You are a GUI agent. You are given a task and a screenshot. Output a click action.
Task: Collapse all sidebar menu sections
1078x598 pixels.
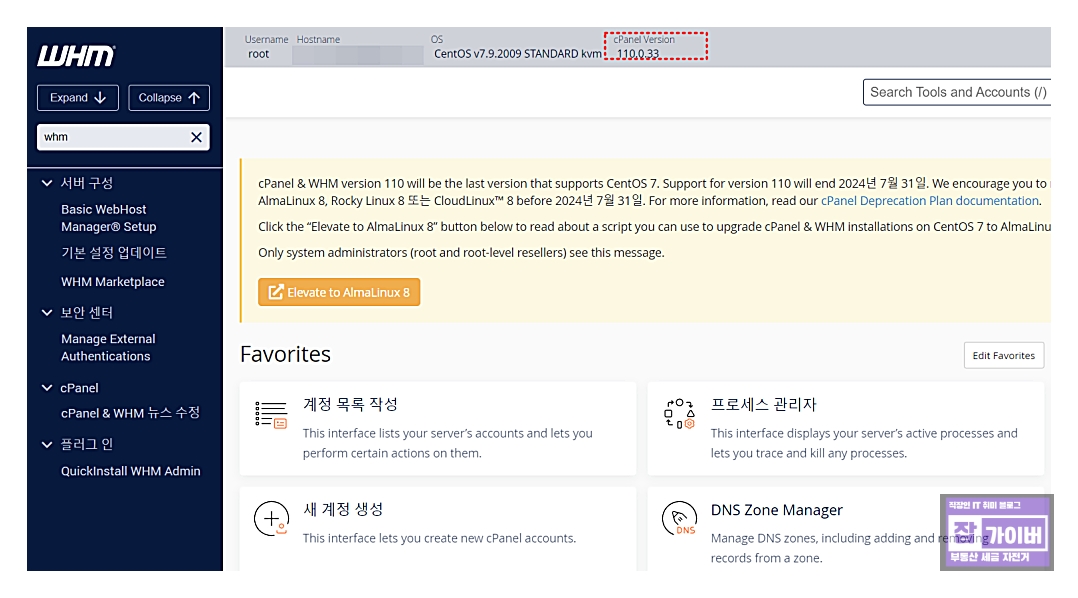[x=169, y=98]
